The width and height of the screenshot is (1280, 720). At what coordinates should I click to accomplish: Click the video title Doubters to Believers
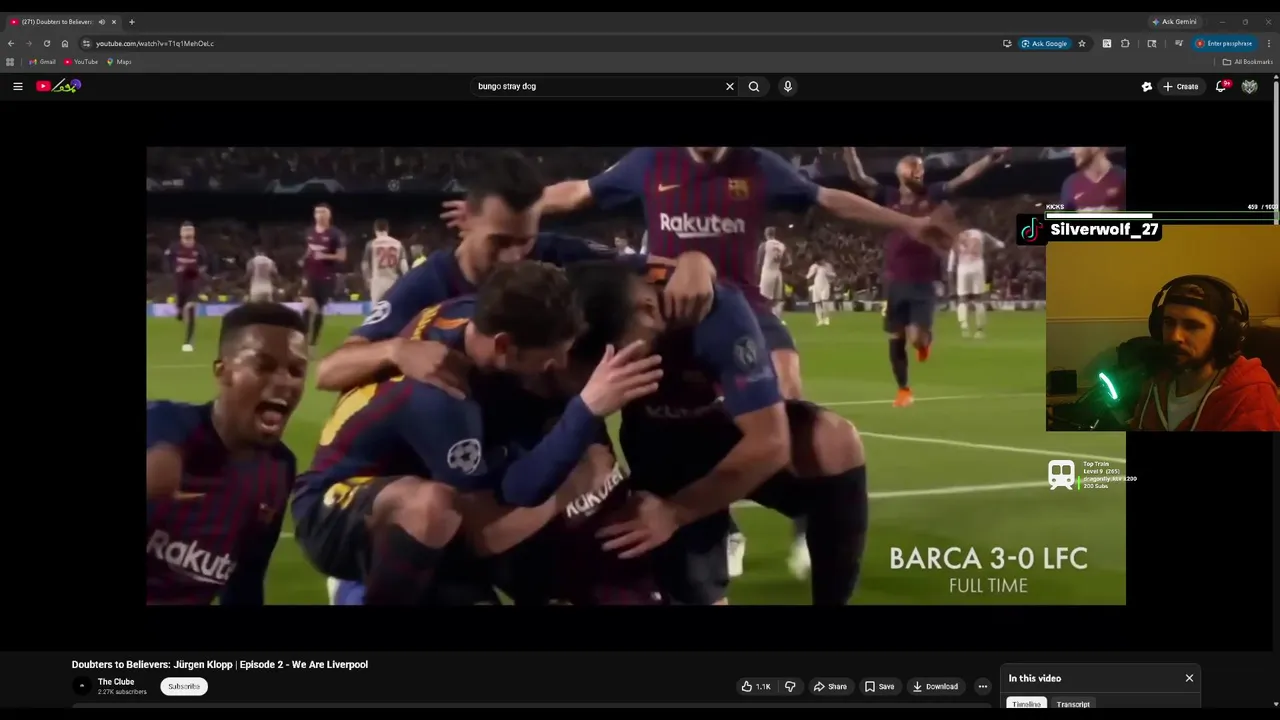220,664
